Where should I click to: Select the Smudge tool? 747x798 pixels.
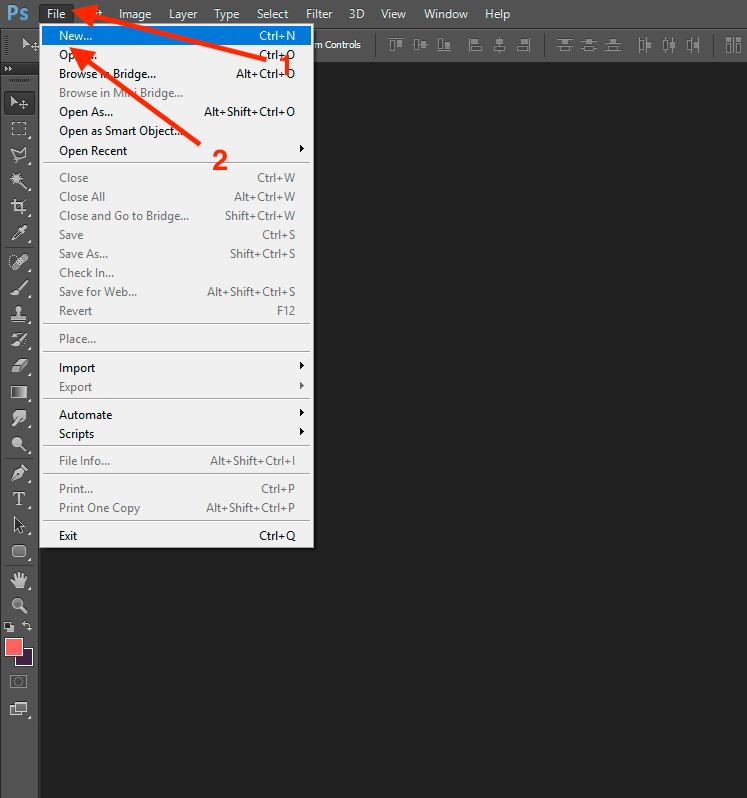click(19, 418)
